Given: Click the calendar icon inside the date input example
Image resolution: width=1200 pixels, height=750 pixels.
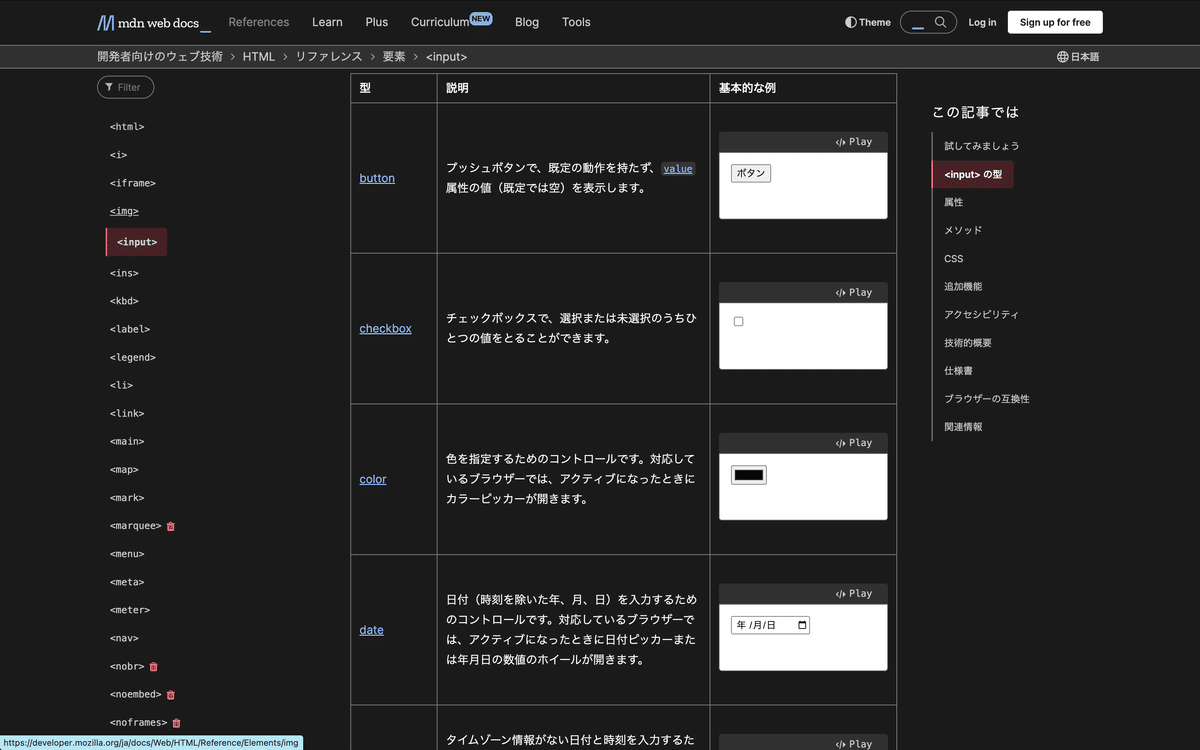Looking at the screenshot, I should pyautogui.click(x=802, y=624).
